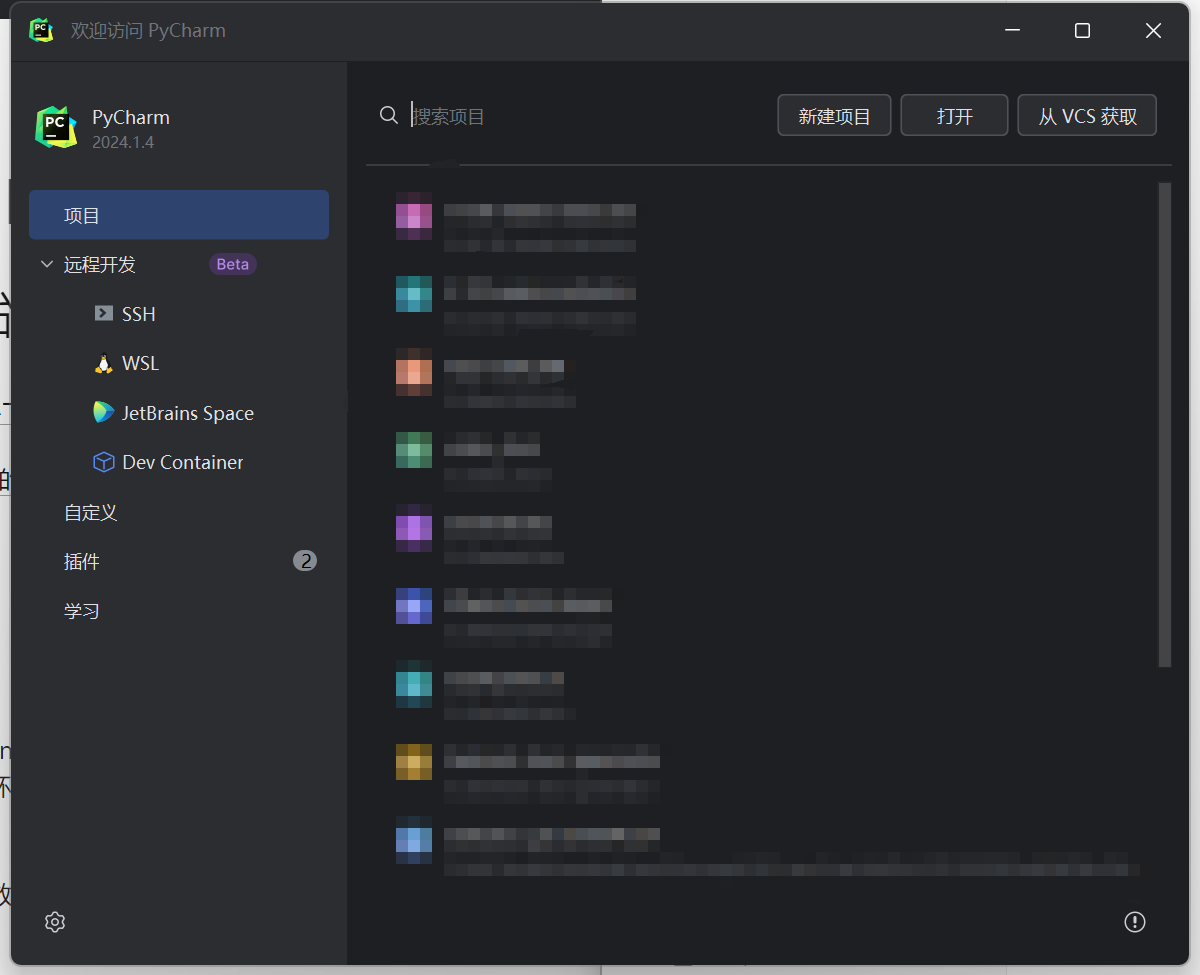Click the Beta badge beside 远程开发
This screenshot has height=975, width=1200.
point(233,265)
